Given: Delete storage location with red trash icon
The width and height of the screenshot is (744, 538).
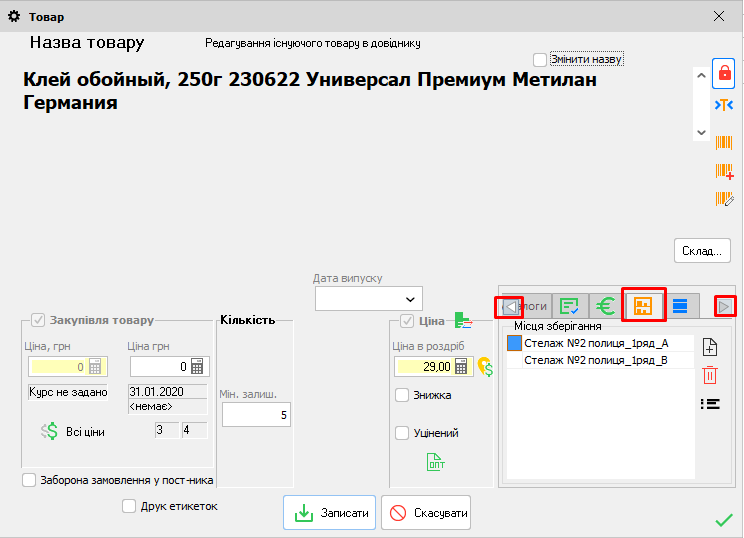Looking at the screenshot, I should pos(710,375).
